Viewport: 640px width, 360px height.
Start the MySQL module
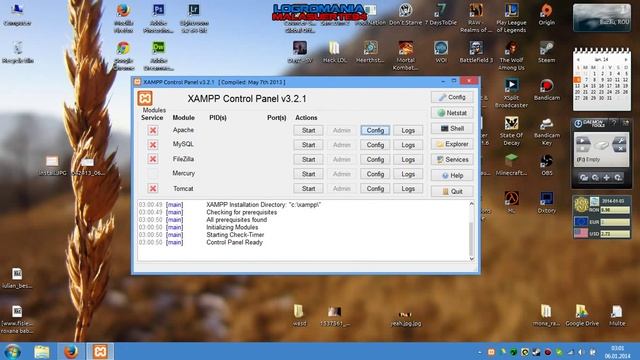click(309, 145)
